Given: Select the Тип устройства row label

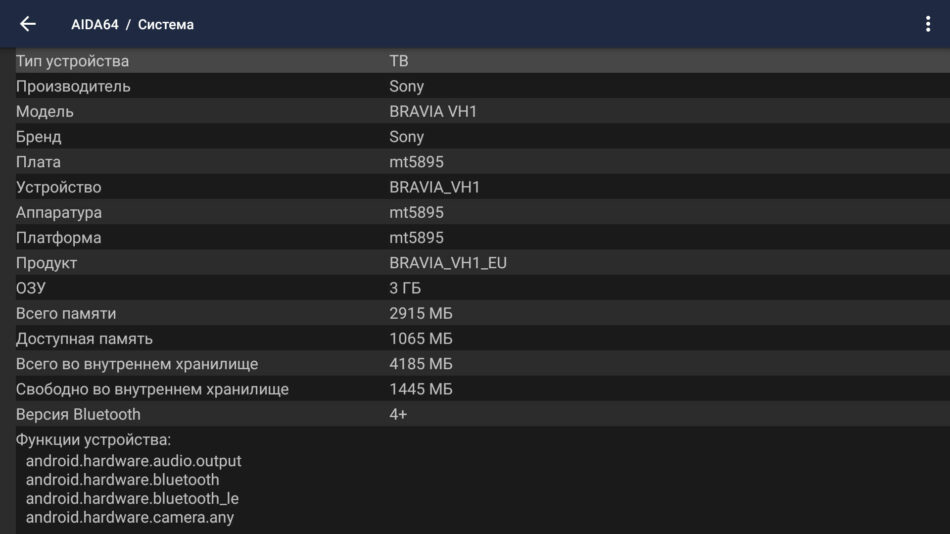Looking at the screenshot, I should pos(72,61).
